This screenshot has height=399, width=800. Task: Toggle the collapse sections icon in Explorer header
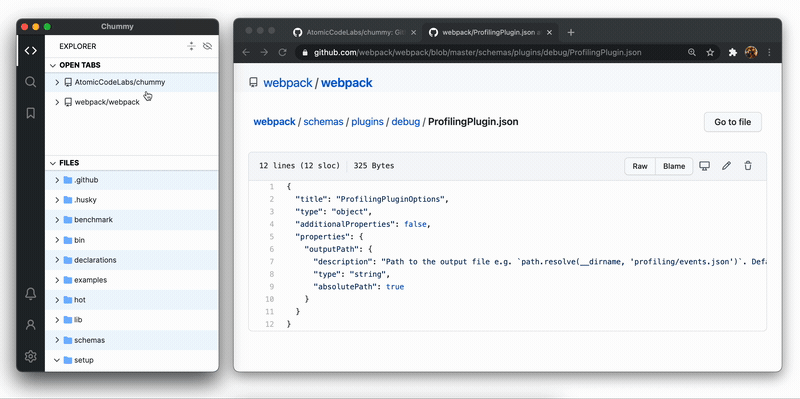191,46
